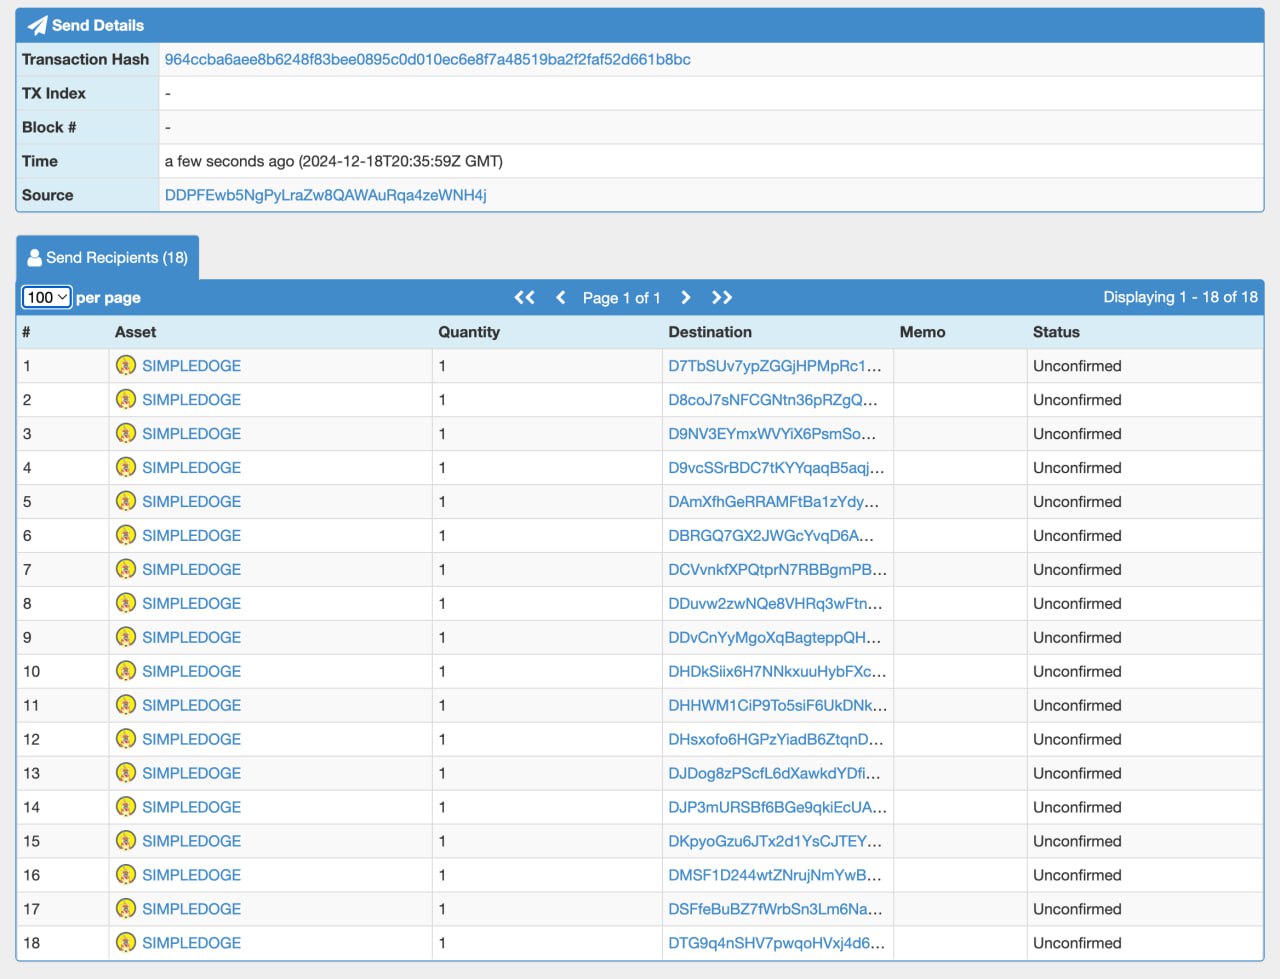
Task: Open destination DJP3mURSBf6BGe9qkiEcUA address
Action: (x=778, y=807)
